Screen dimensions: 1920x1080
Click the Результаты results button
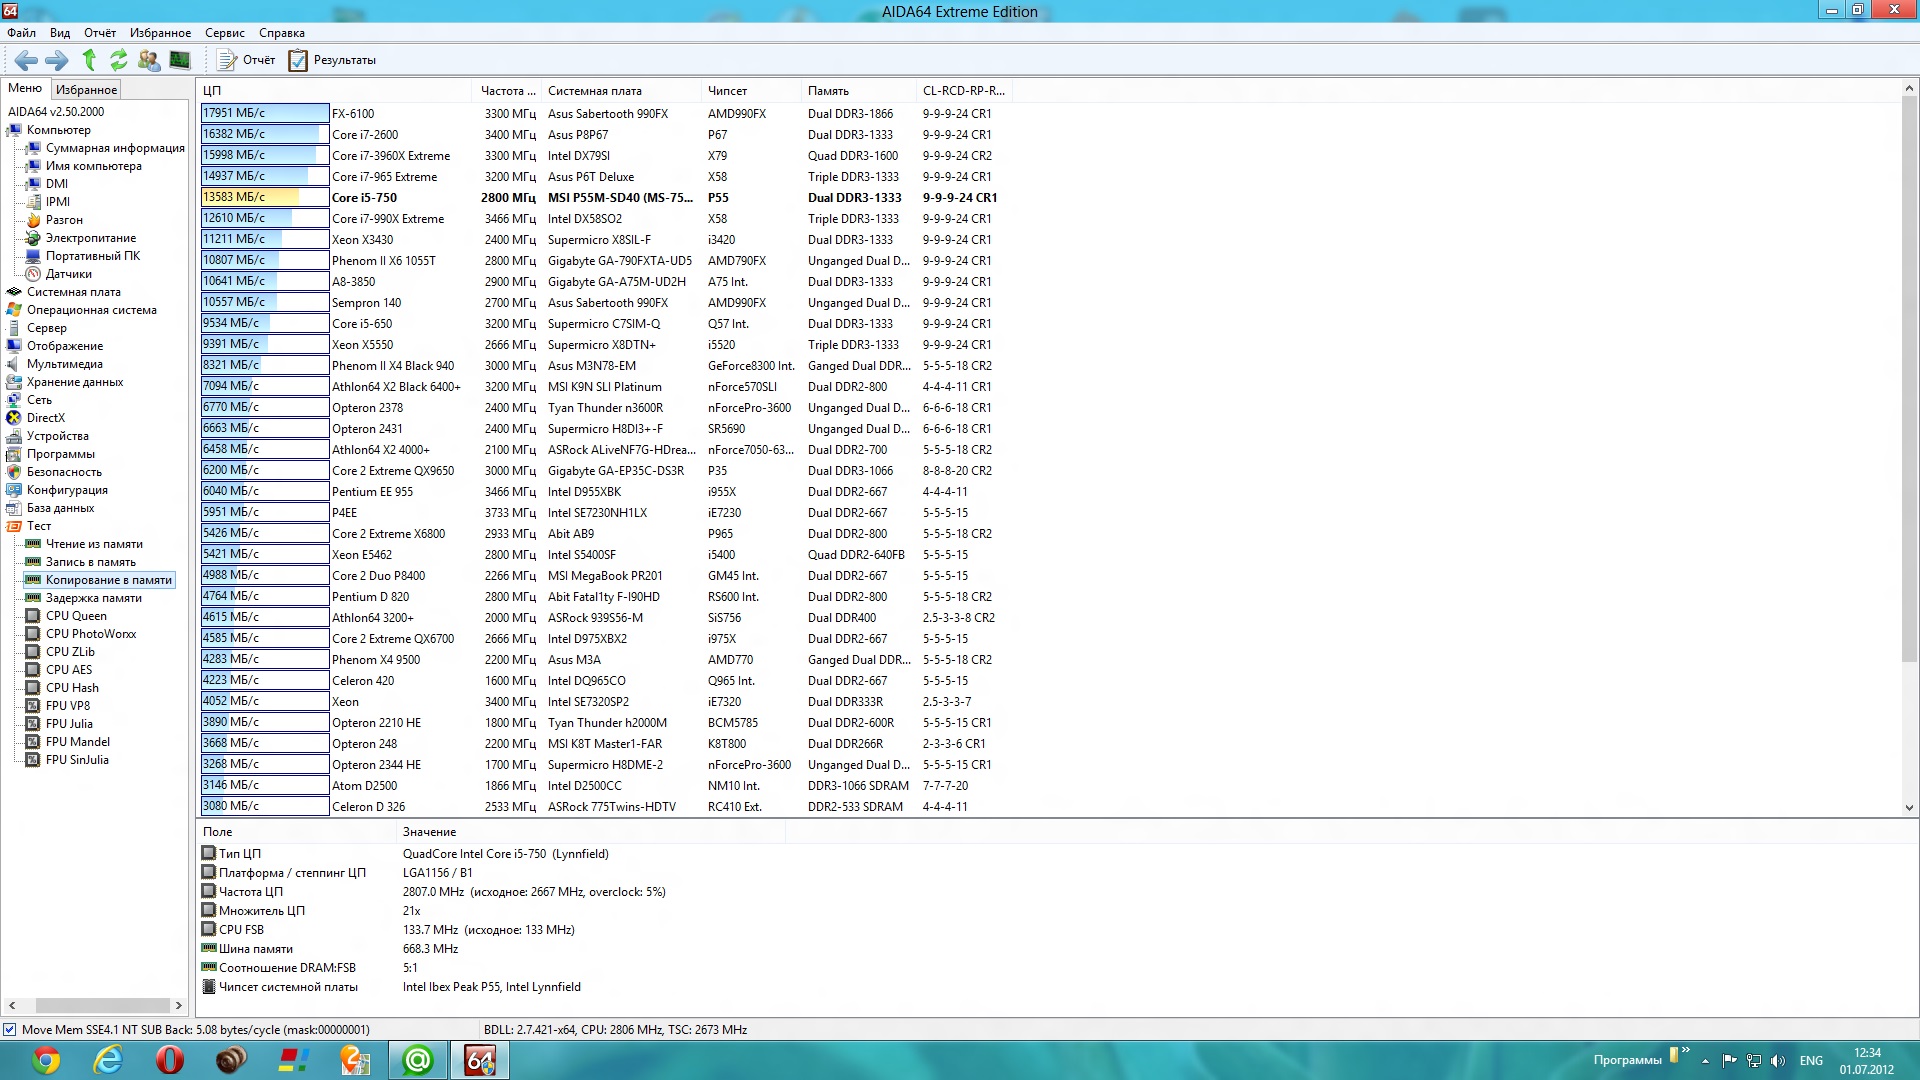click(332, 60)
